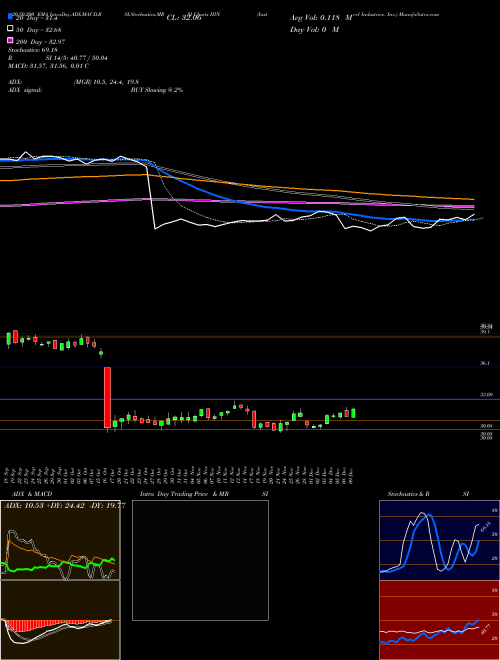Viewport: 500px width, 660px height.
Task: Click the blue Stochastics chart panel
Action: (x=439, y=540)
